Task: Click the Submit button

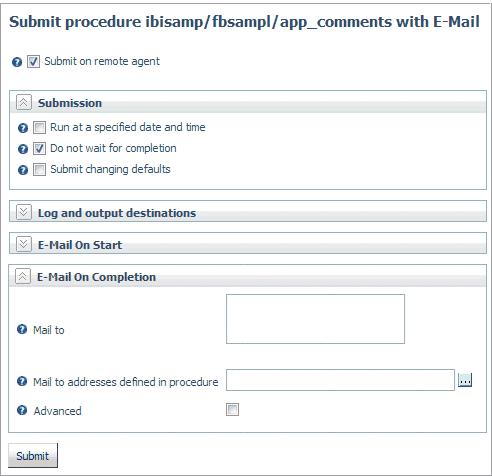Action: (33, 455)
